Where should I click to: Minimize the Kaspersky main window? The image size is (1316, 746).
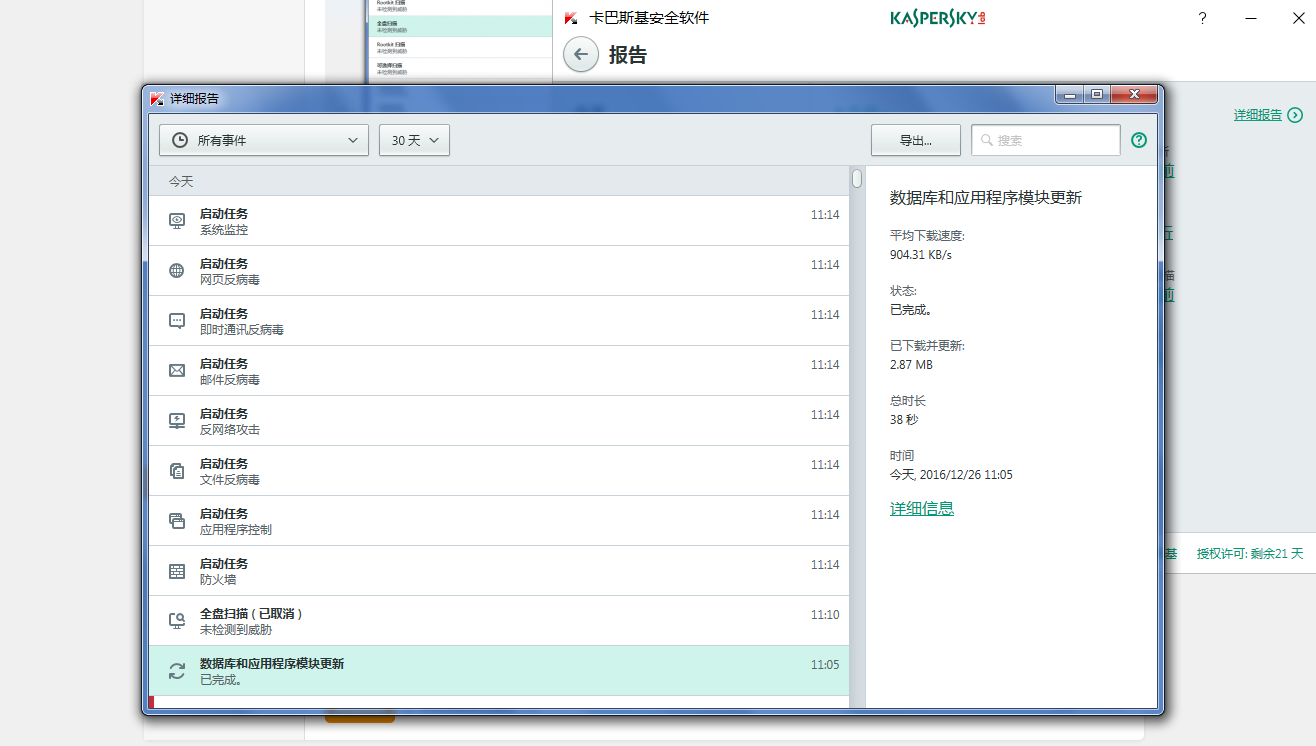tap(1251, 18)
